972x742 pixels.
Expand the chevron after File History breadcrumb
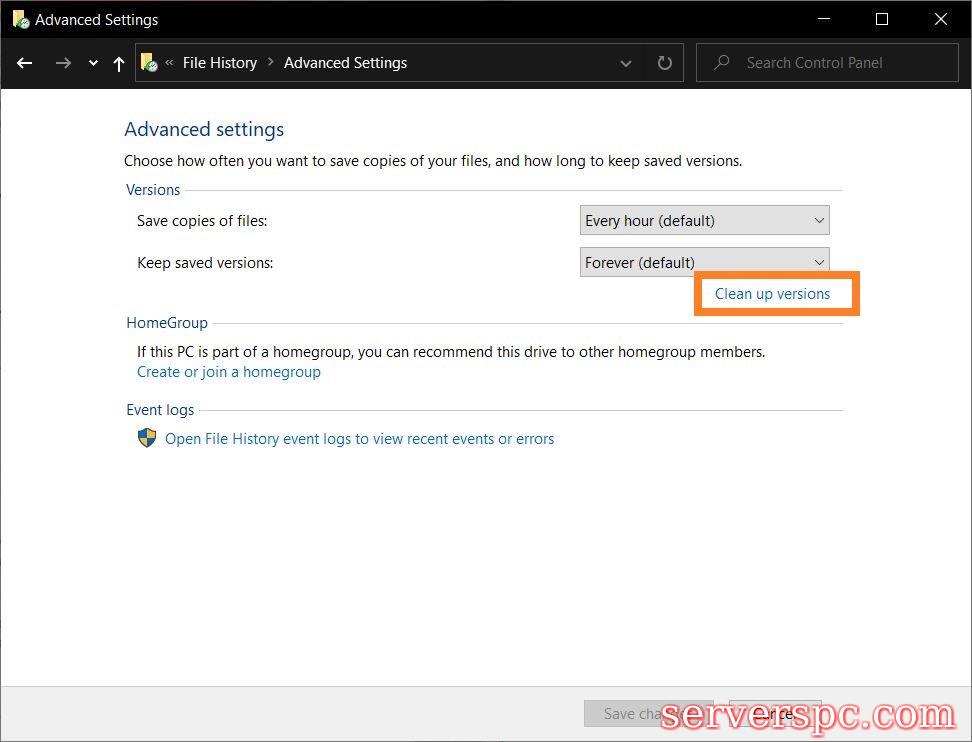click(270, 63)
